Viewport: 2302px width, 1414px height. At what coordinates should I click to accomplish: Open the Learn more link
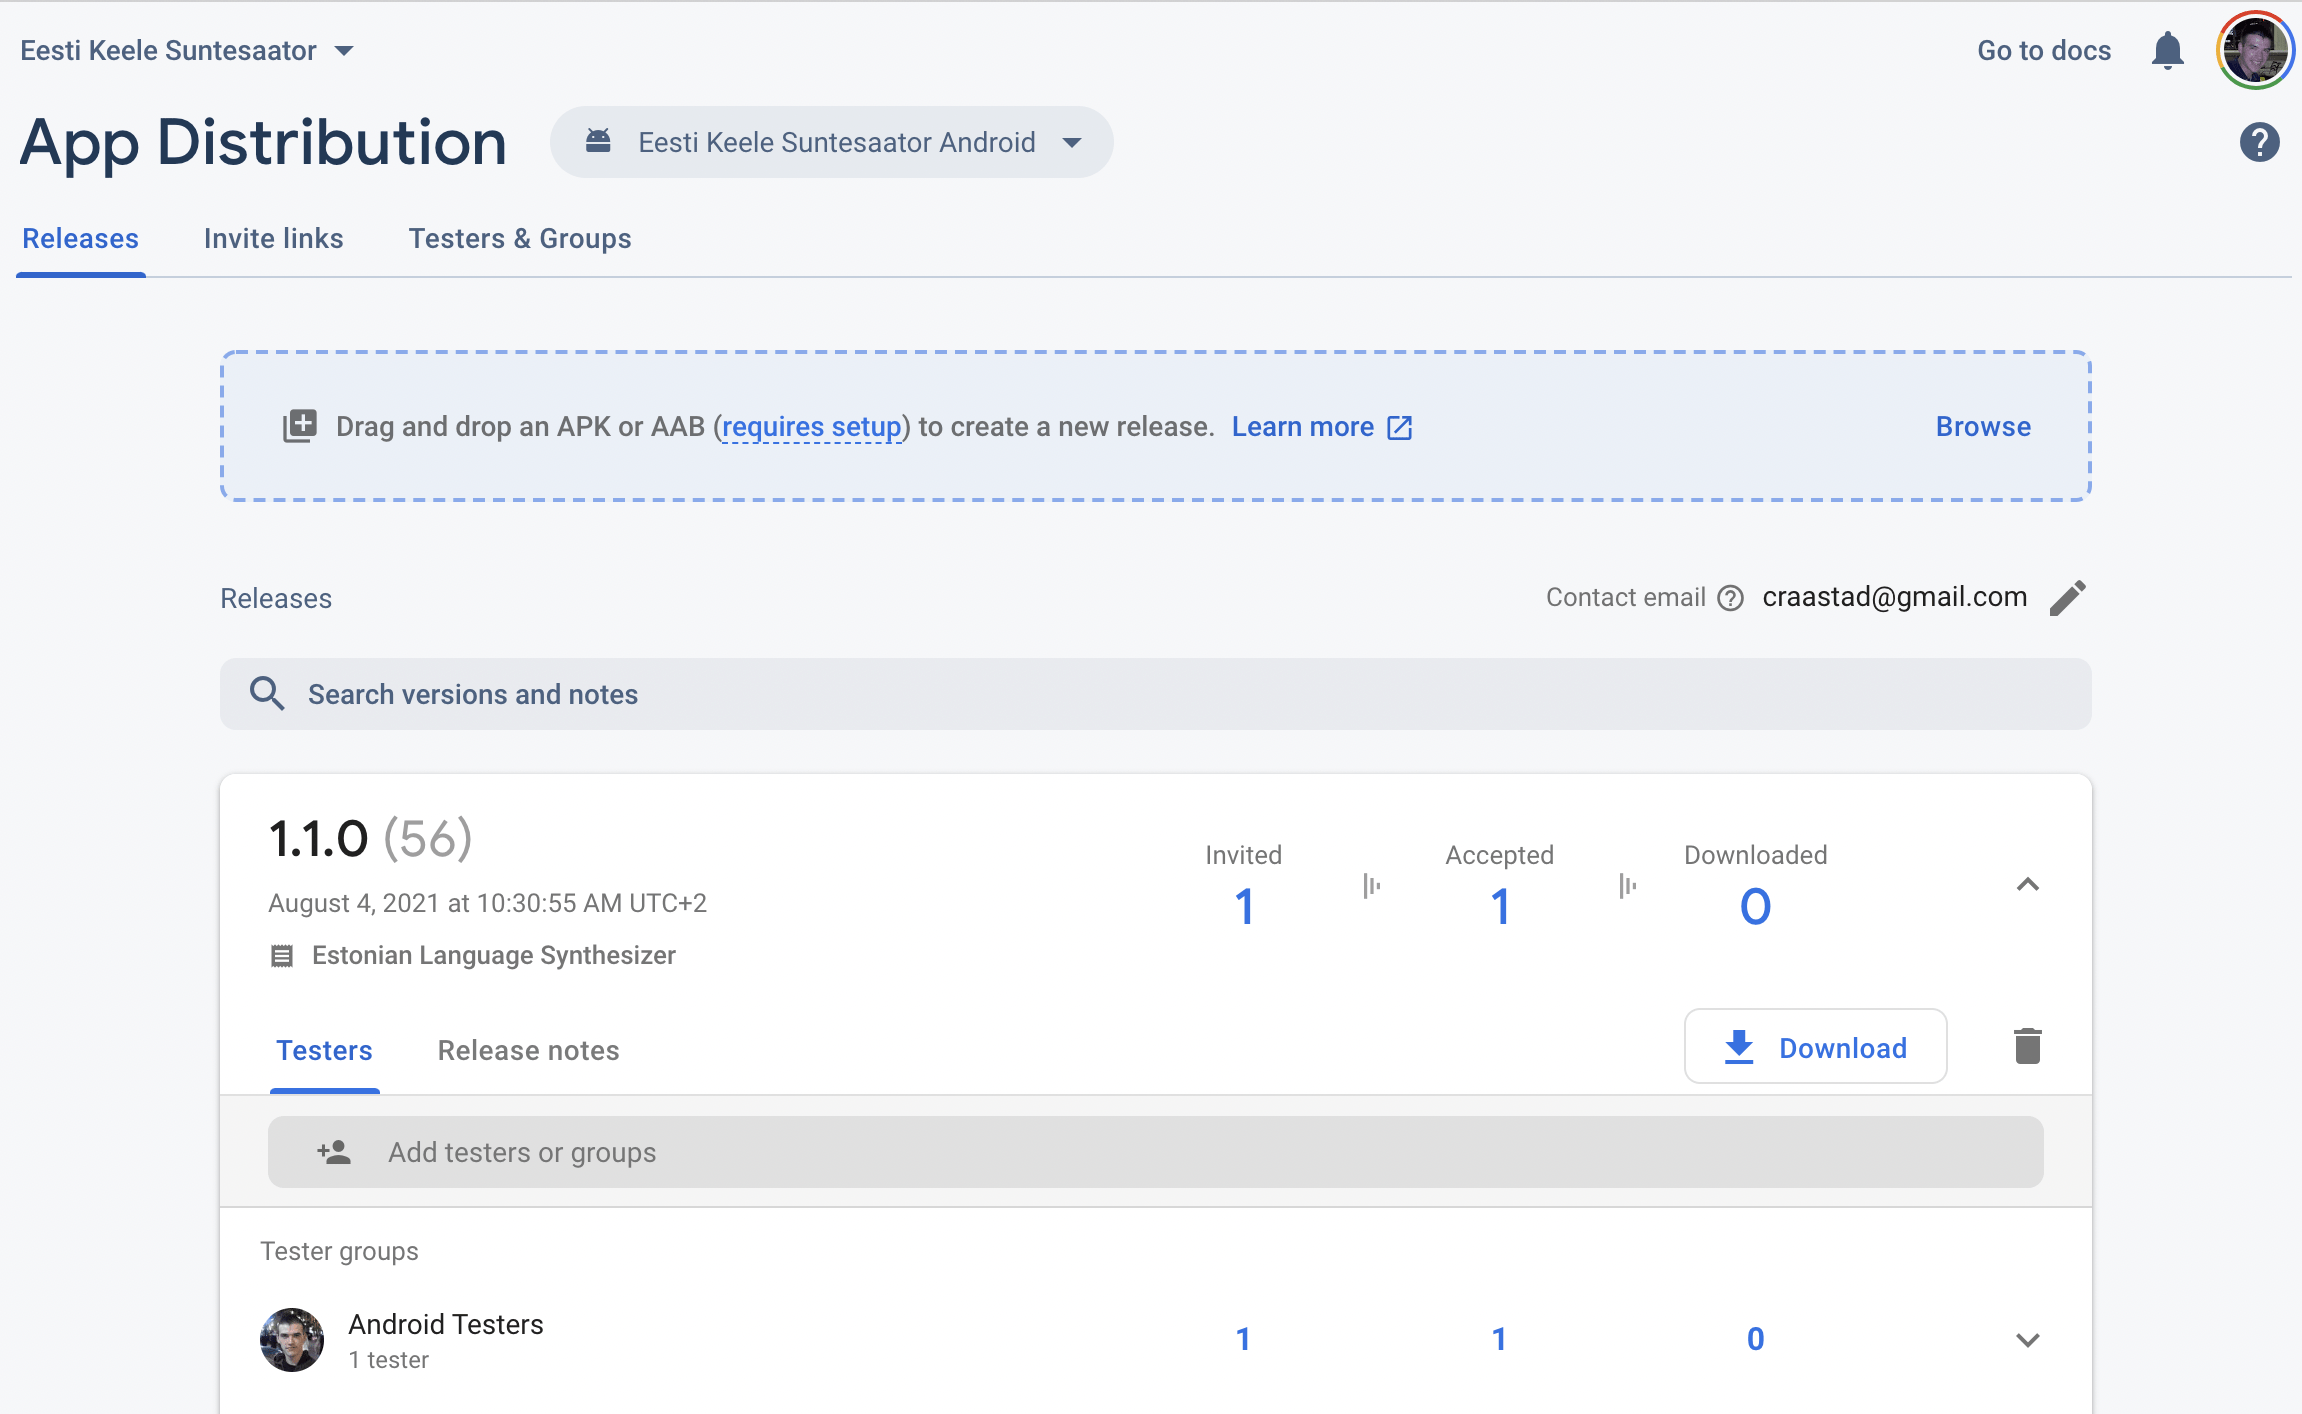click(x=1322, y=427)
